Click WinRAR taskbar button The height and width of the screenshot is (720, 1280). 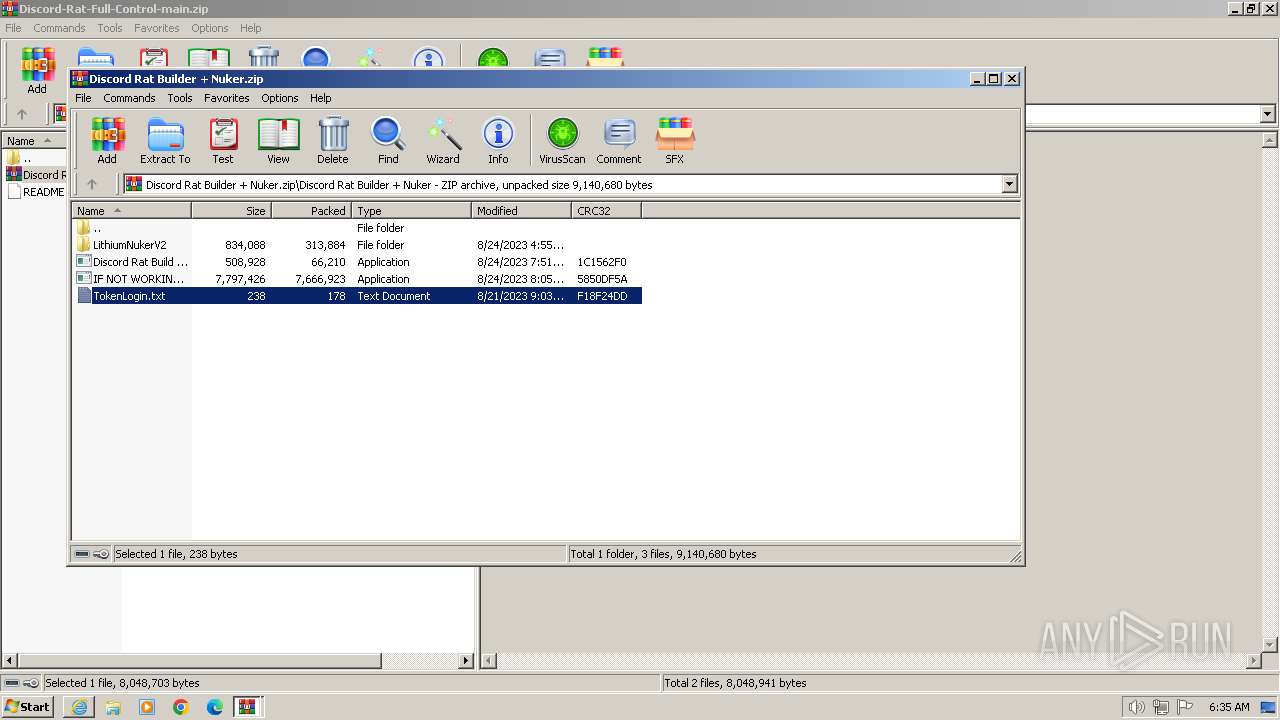247,707
